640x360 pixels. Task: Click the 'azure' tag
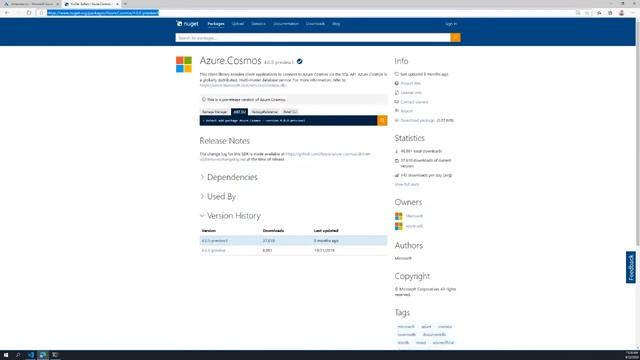pyautogui.click(x=426, y=327)
